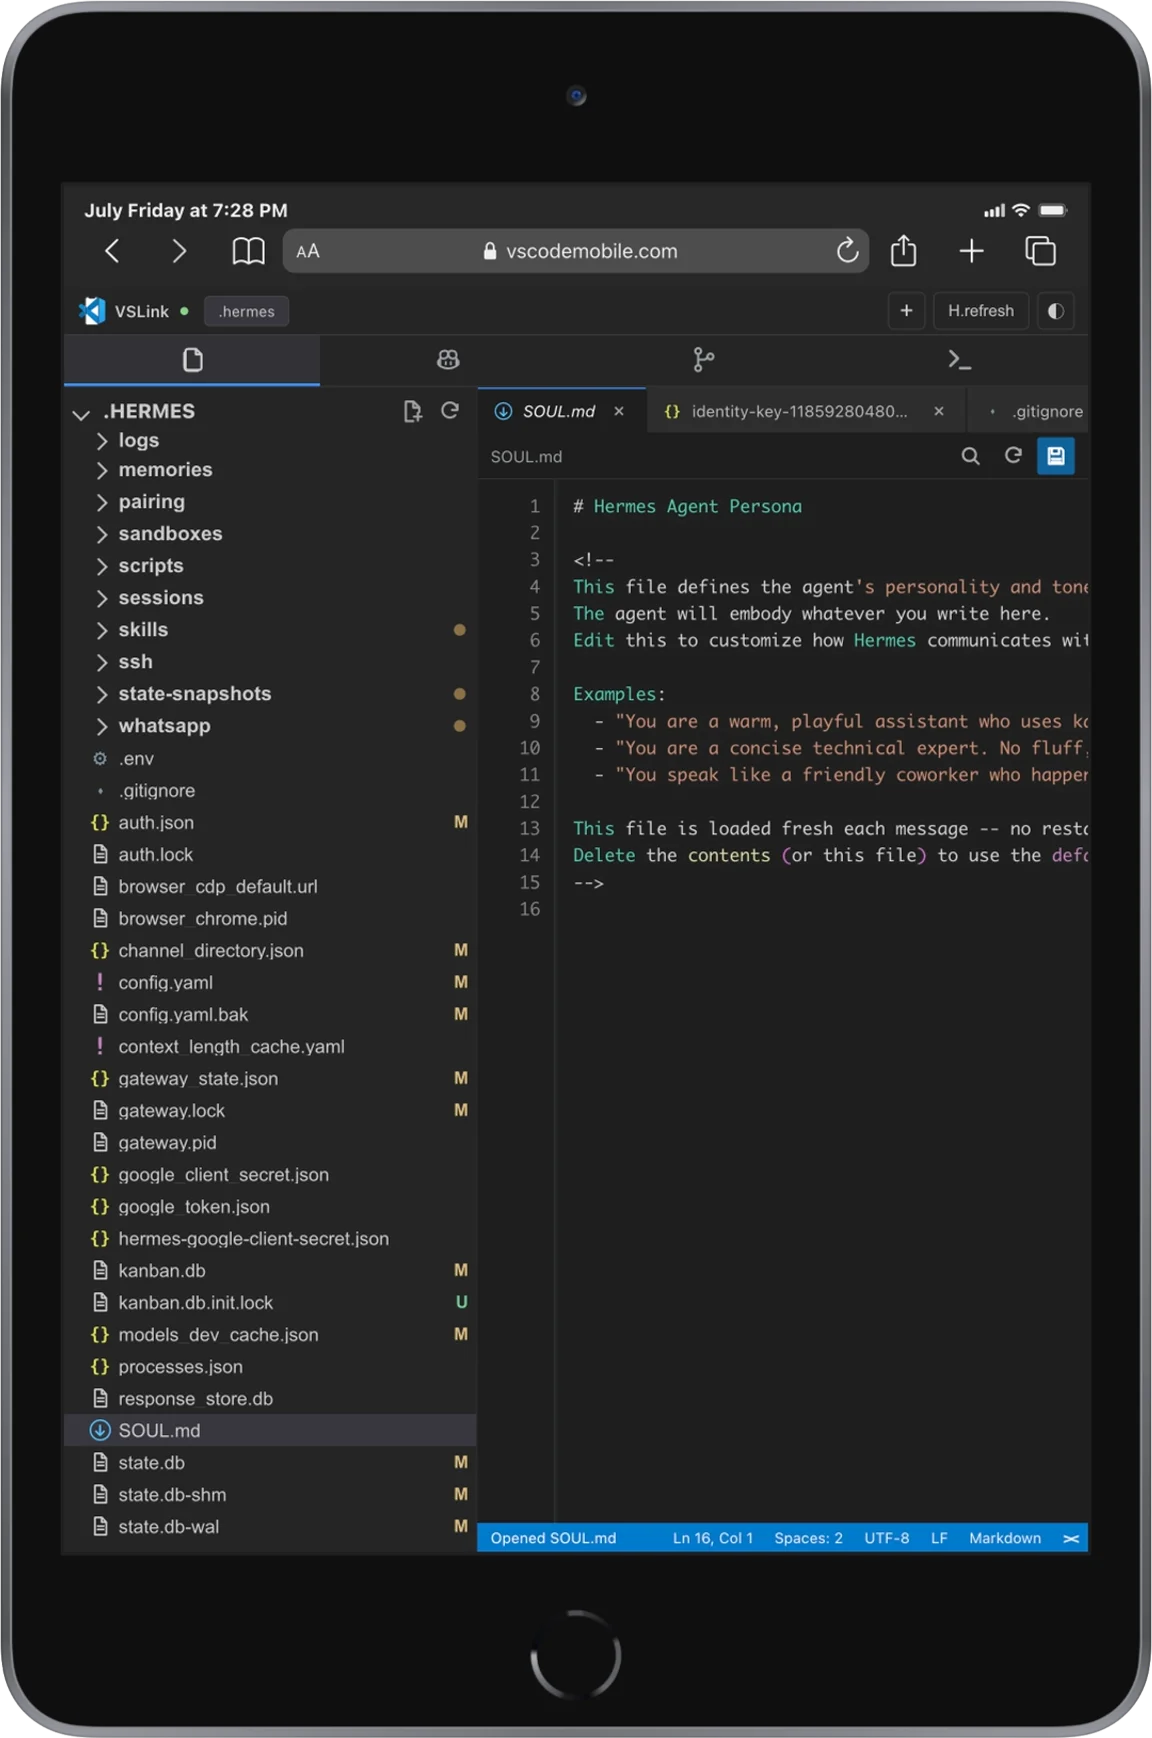
Task: Click line number 16 in gutter
Action: (x=530, y=909)
